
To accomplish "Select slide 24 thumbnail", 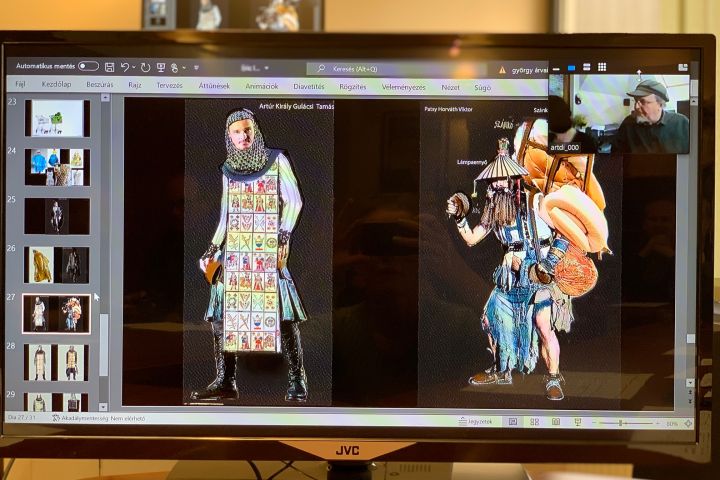I will pos(57,167).
